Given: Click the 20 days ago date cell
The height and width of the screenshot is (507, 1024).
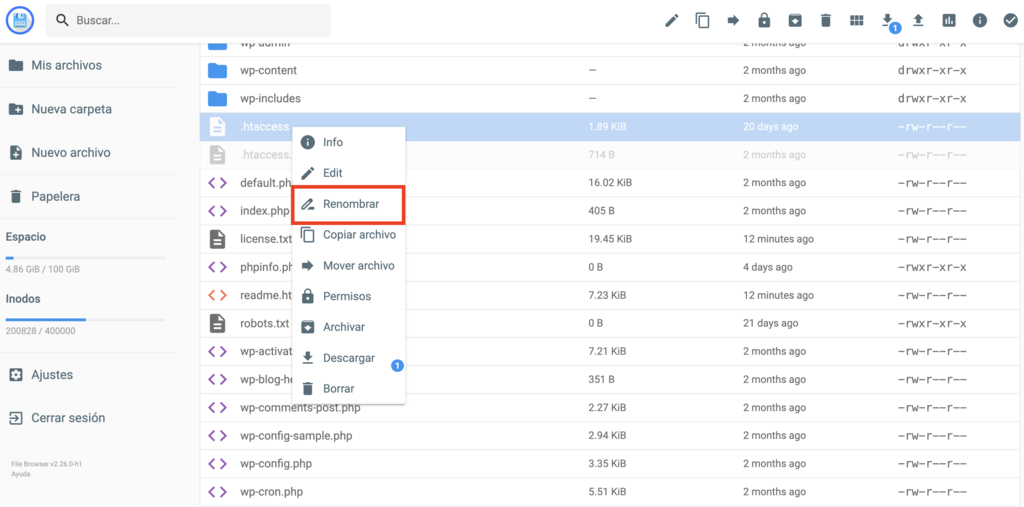Looking at the screenshot, I should [x=771, y=127].
